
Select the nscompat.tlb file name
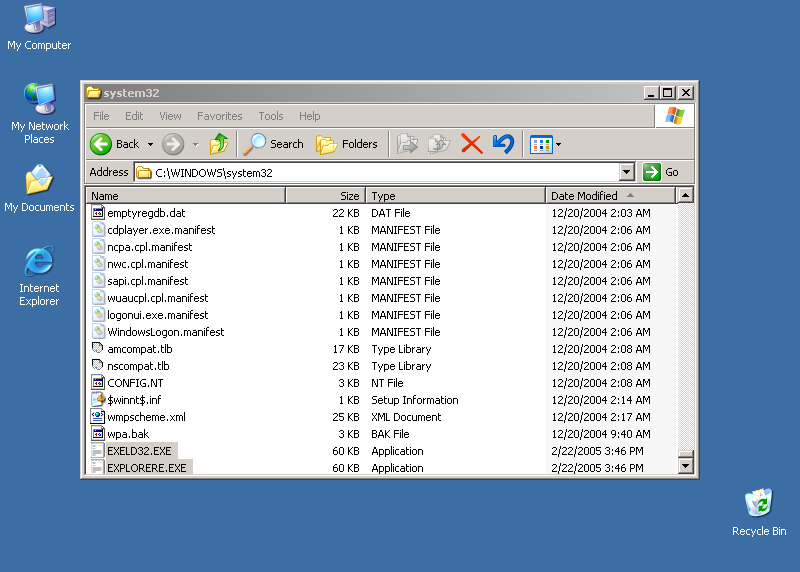point(138,366)
